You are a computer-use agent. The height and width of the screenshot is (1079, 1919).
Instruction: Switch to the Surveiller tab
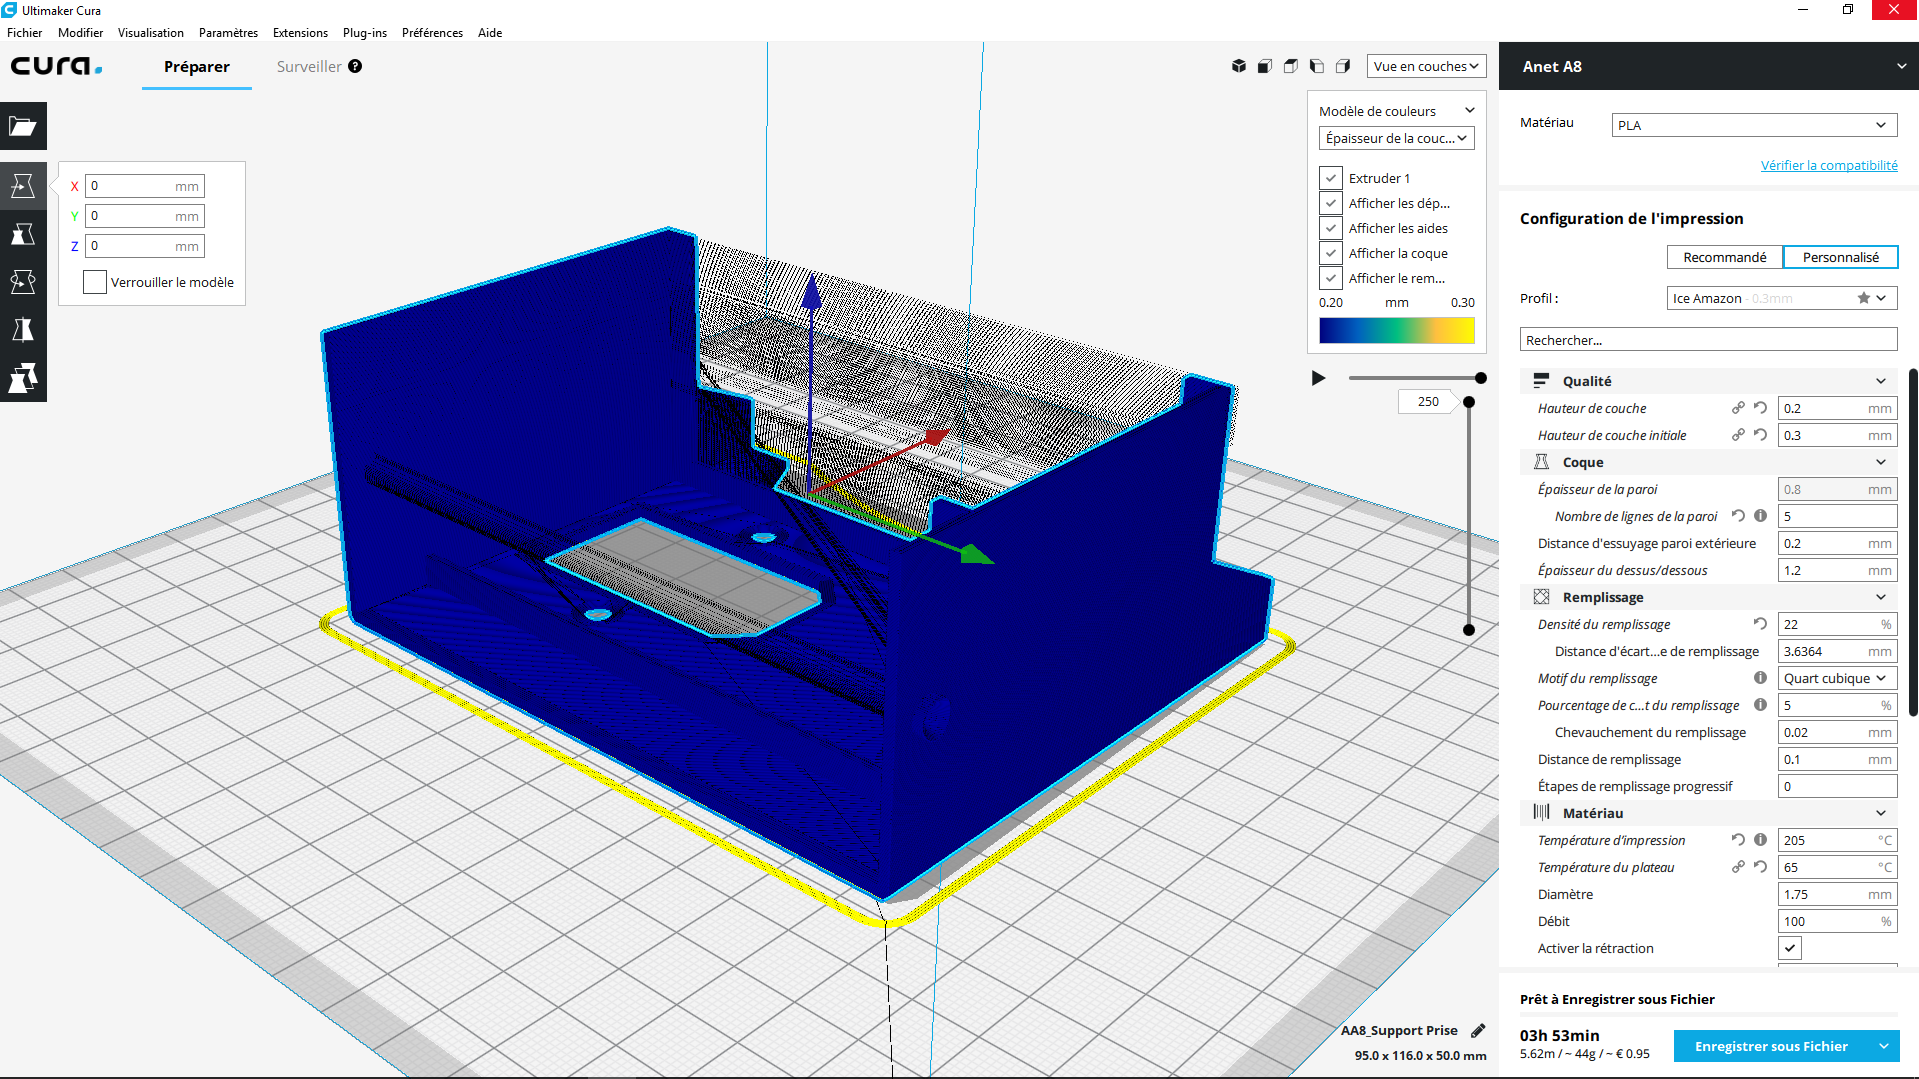pyautogui.click(x=309, y=67)
